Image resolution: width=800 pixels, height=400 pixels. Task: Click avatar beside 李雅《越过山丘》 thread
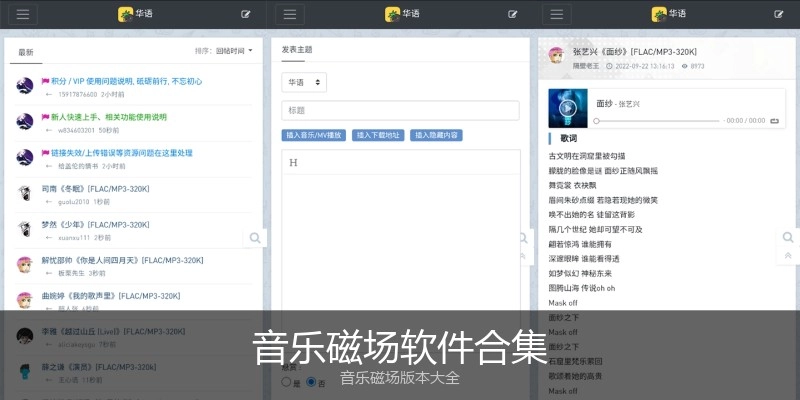click(24, 336)
